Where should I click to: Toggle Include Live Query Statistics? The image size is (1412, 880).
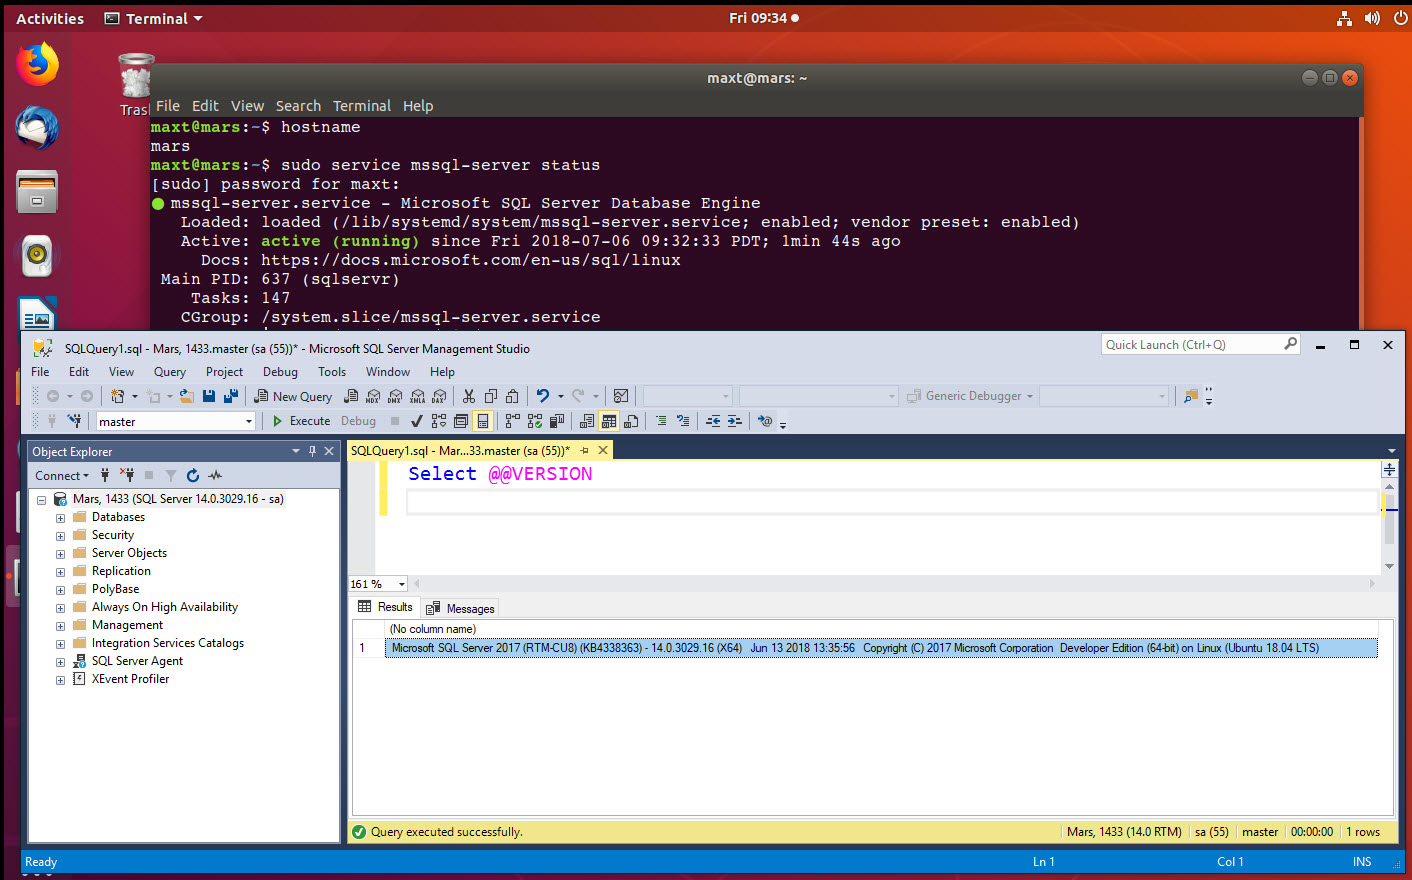[x=534, y=421]
